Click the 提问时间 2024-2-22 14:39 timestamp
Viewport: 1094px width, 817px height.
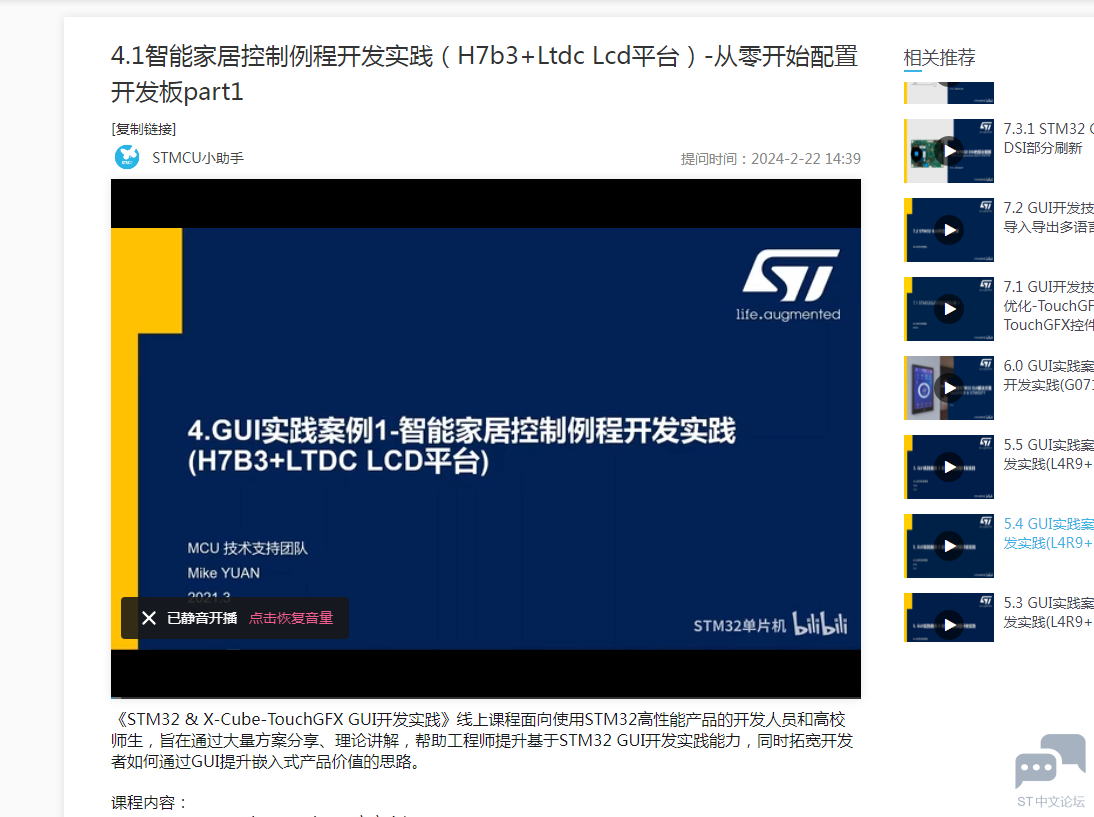[x=770, y=159]
